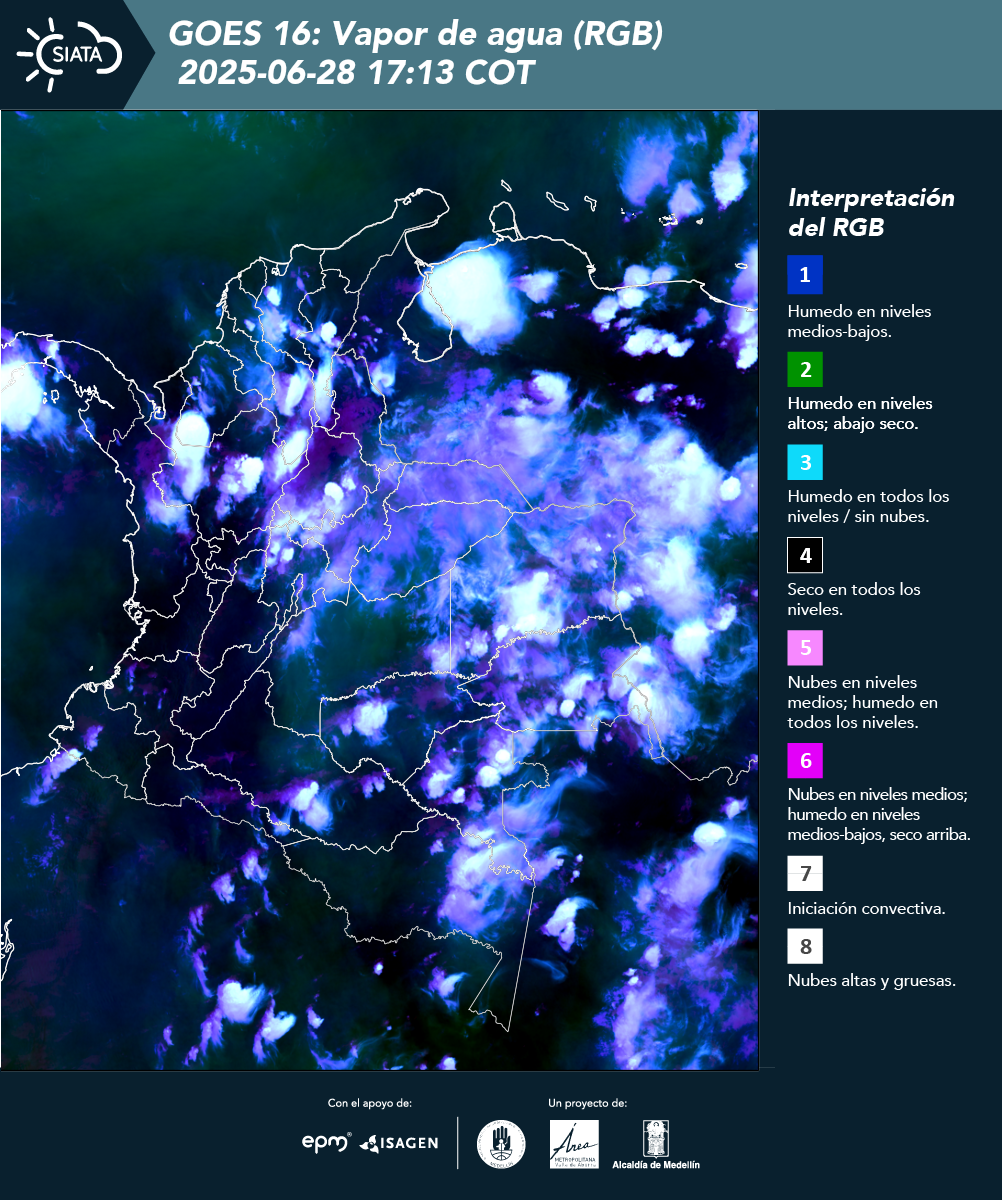This screenshot has height=1200, width=1002.
Task: Click the "Con el apoyo de:" caption
Action: (370, 1103)
